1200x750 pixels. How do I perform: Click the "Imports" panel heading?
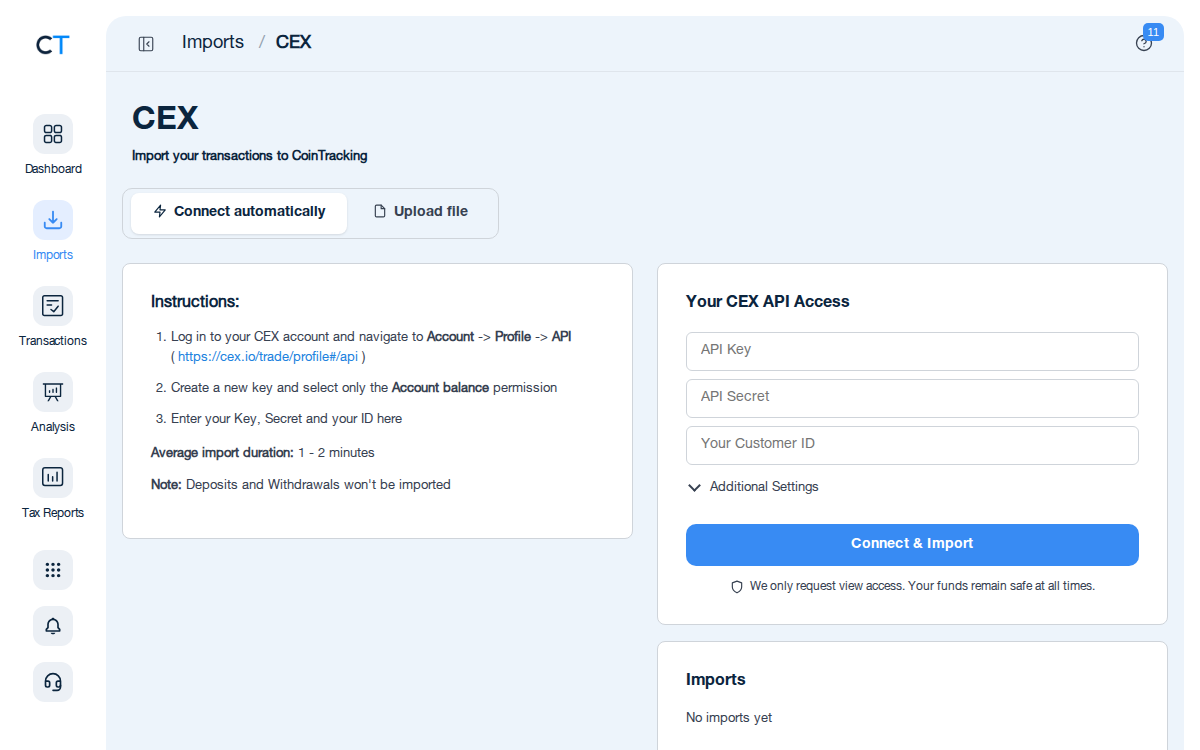[x=716, y=679]
